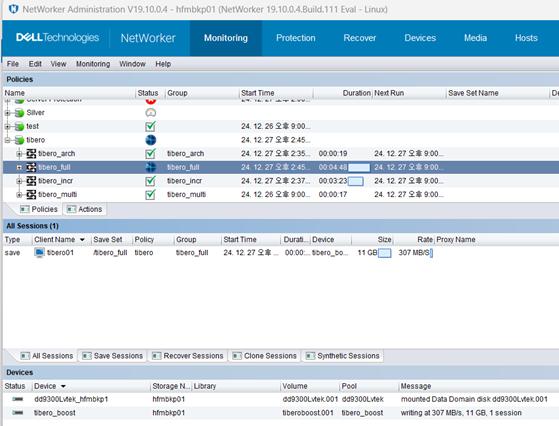Click the 11 GB size progress bar

384,253
